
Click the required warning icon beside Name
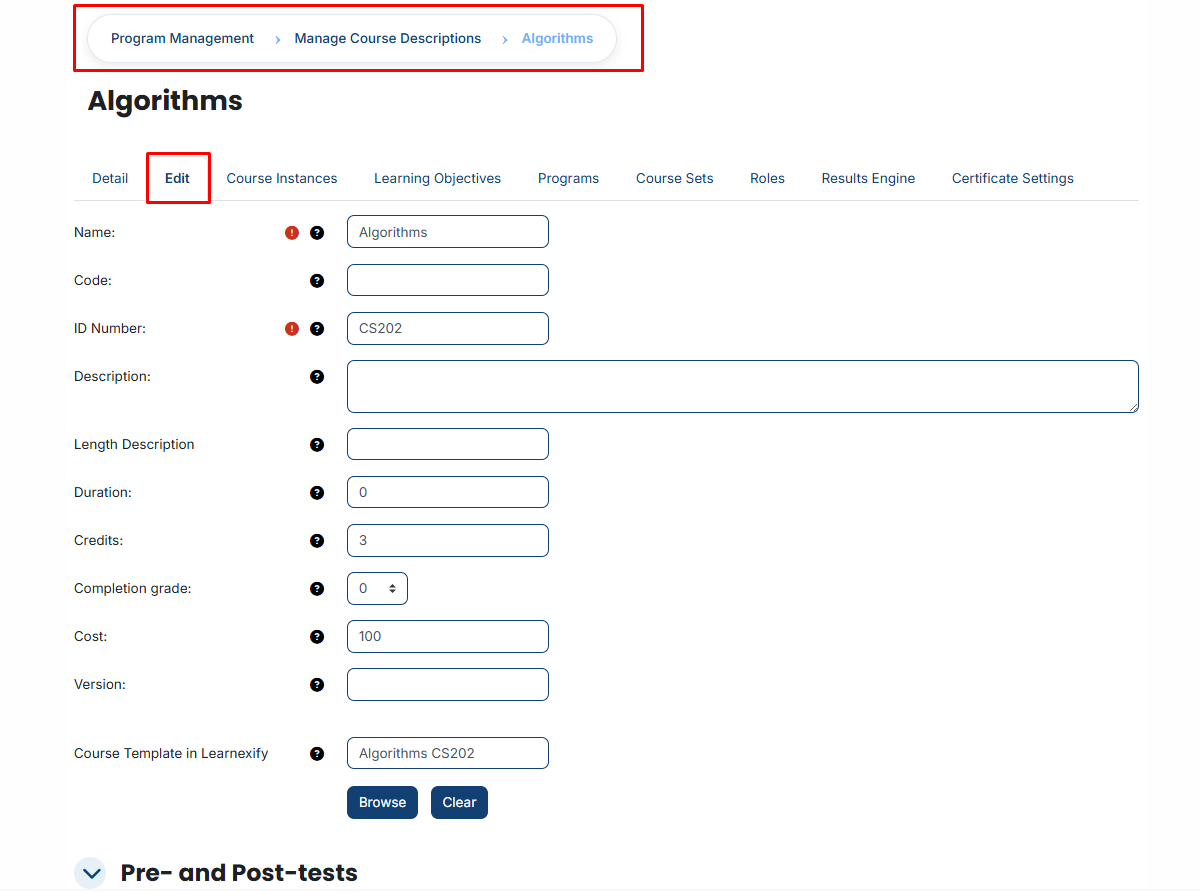pyautogui.click(x=292, y=233)
